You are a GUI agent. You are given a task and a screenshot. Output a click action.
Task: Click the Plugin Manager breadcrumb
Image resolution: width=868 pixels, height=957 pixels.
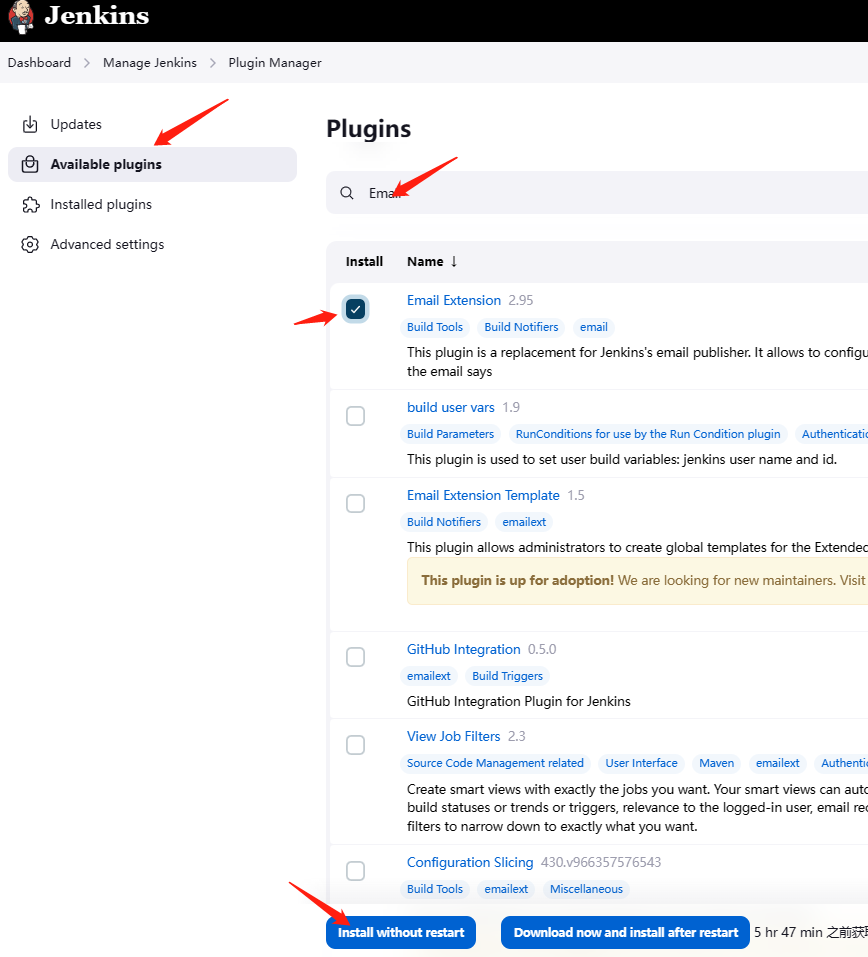coord(275,62)
